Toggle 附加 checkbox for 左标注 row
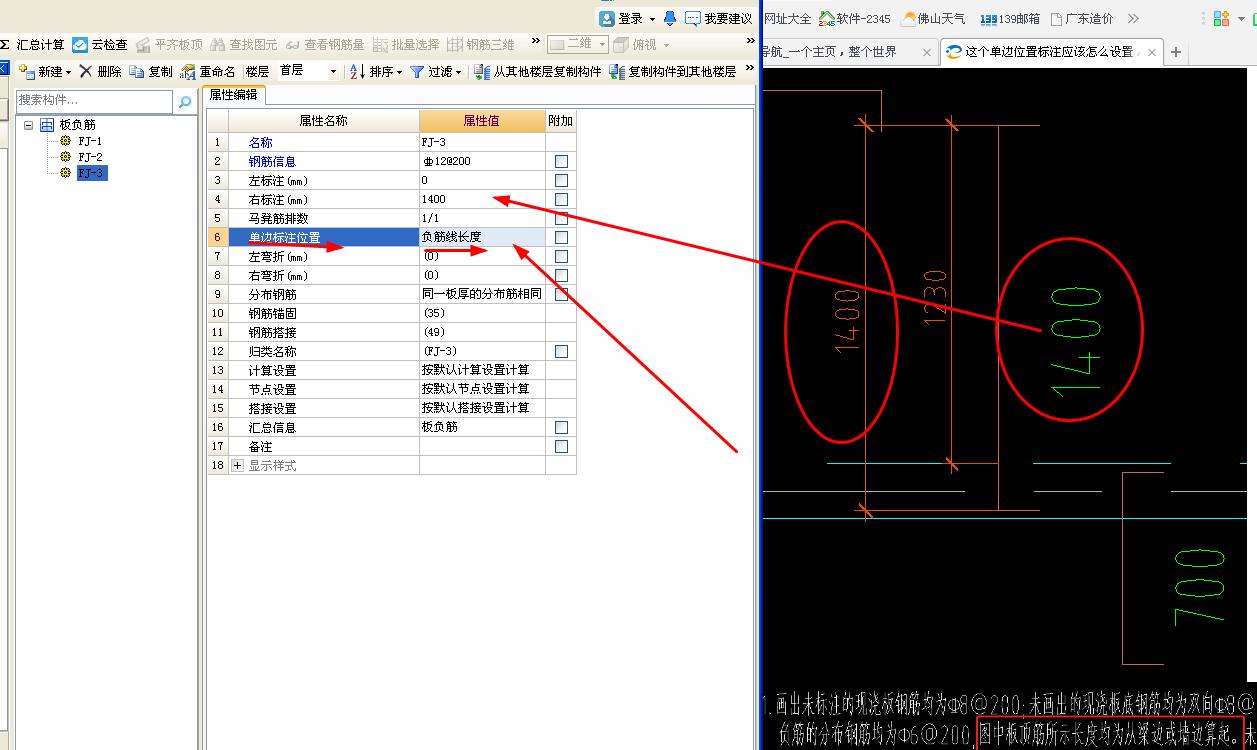Screen dimensions: 1257x750 [561, 180]
